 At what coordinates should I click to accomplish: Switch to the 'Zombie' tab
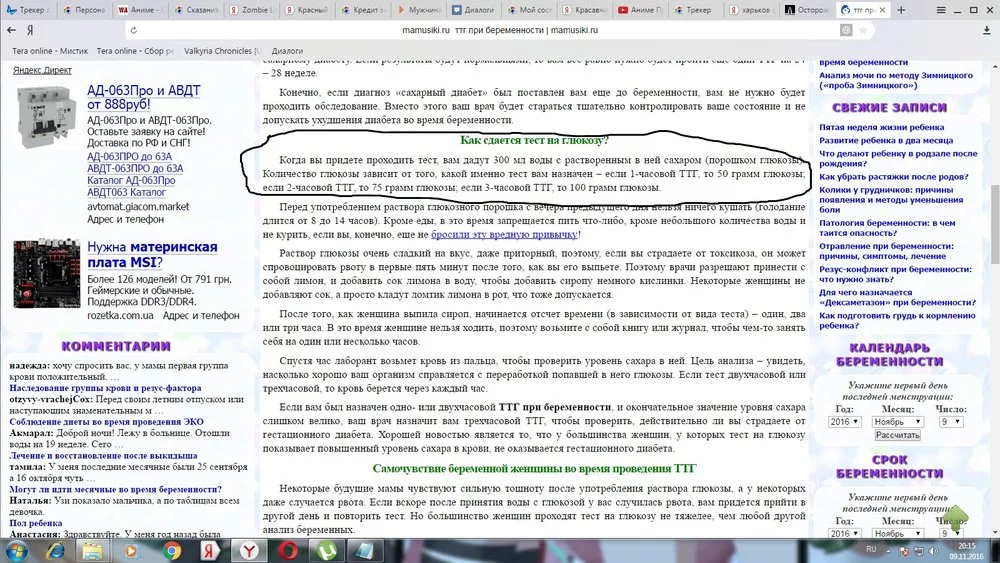(251, 10)
